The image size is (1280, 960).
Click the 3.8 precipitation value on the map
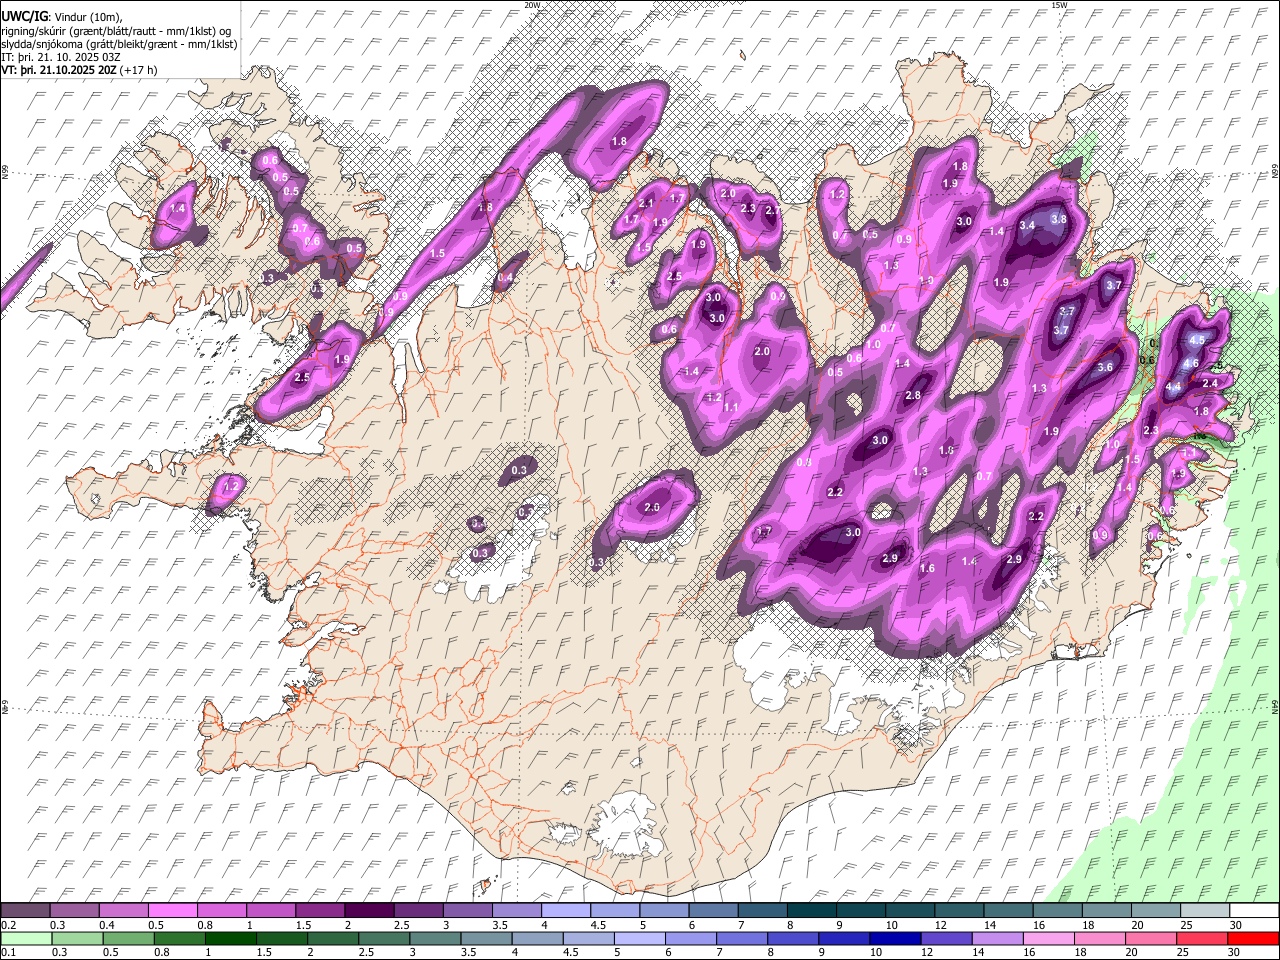[x=1059, y=220]
